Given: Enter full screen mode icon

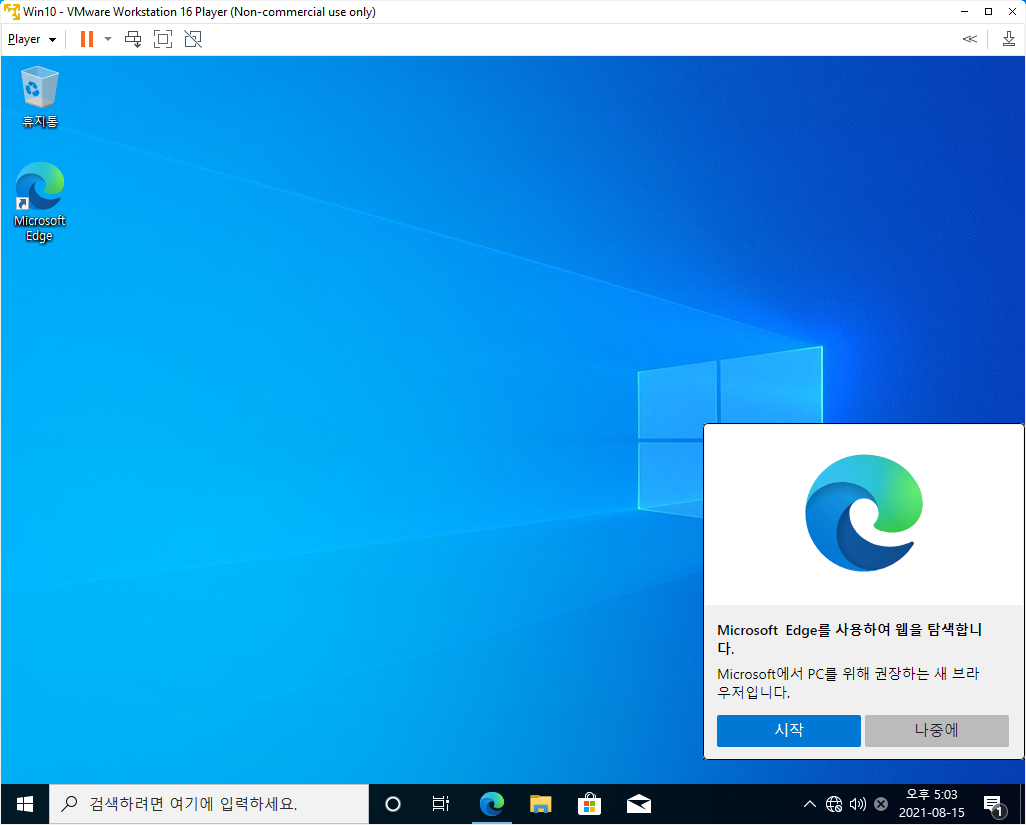Looking at the screenshot, I should click(163, 39).
